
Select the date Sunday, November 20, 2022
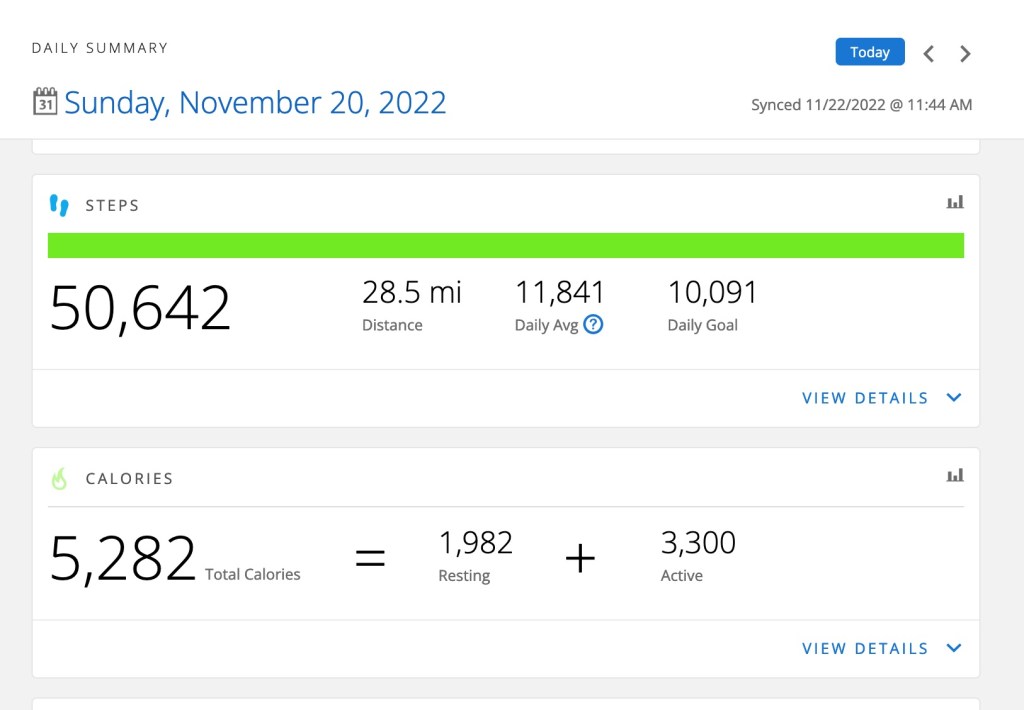coord(255,103)
